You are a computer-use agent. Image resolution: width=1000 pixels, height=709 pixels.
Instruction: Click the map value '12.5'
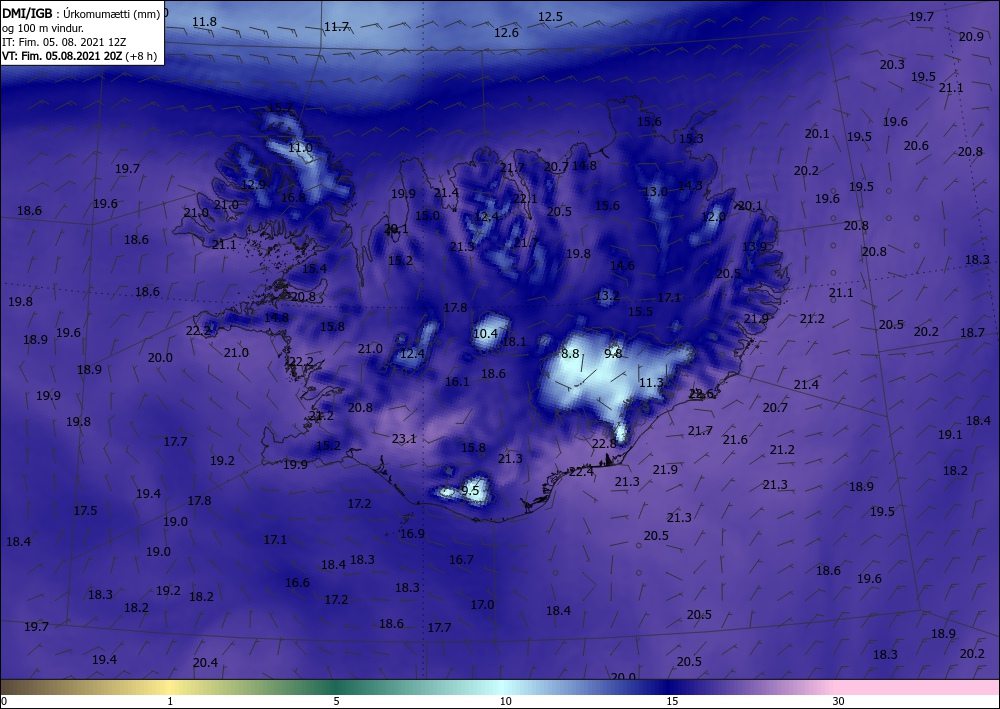coord(550,17)
